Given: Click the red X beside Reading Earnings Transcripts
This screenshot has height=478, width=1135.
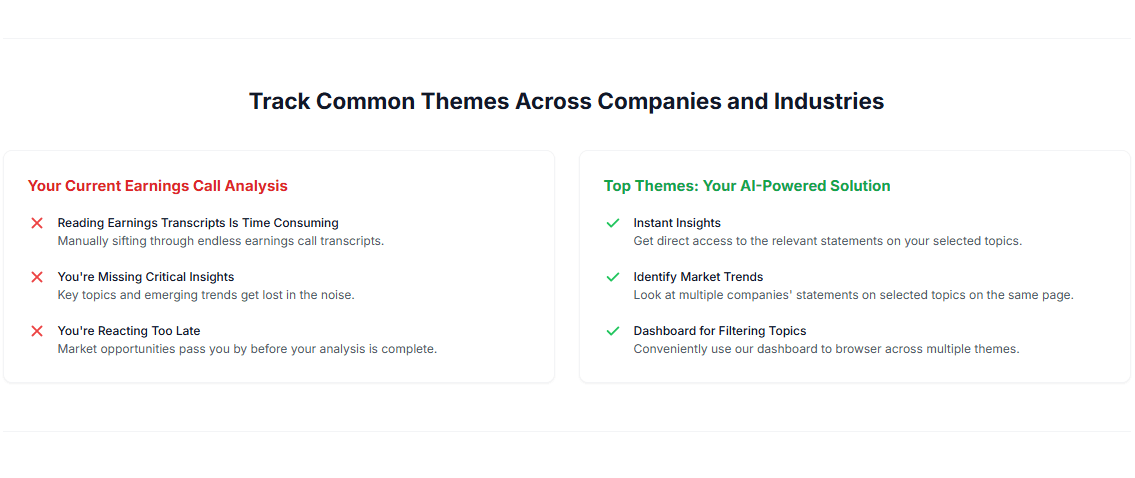Looking at the screenshot, I should point(37,223).
